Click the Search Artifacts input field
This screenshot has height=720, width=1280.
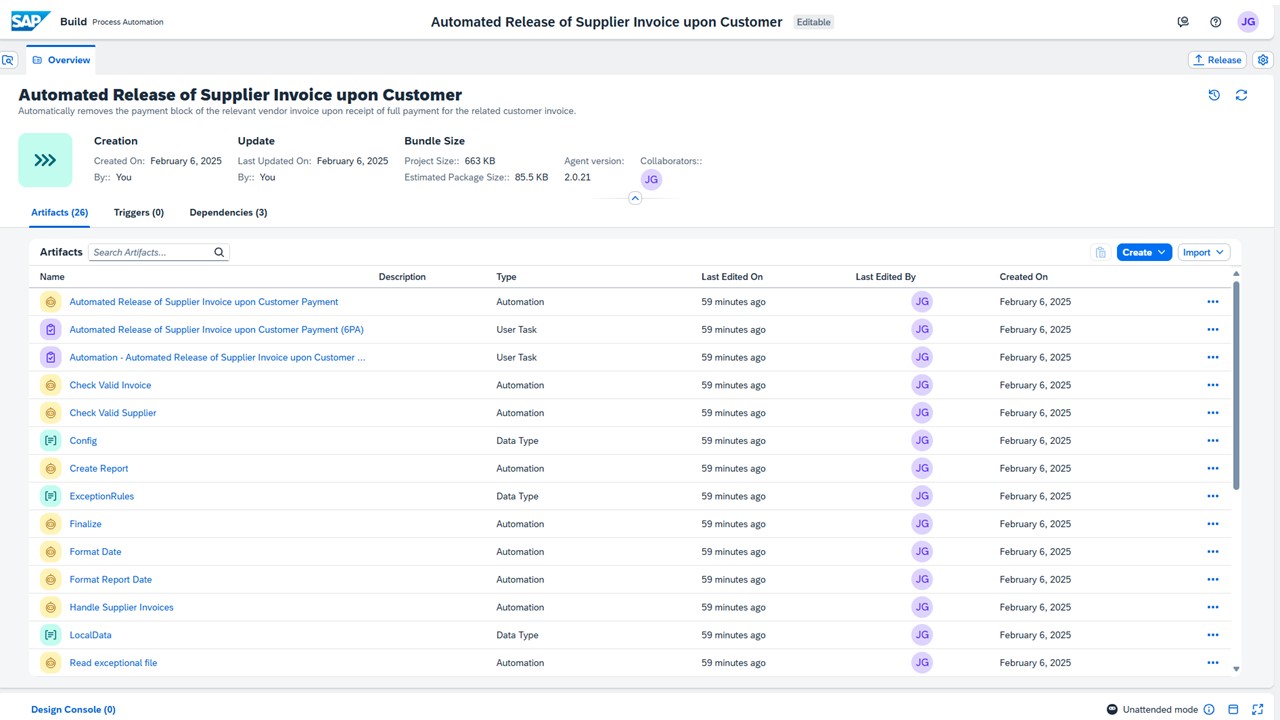[x=150, y=253]
